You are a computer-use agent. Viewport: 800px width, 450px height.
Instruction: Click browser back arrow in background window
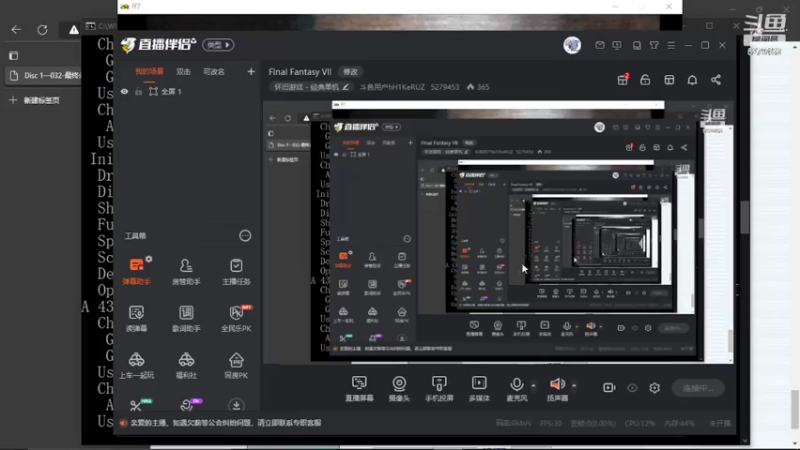[x=16, y=30]
